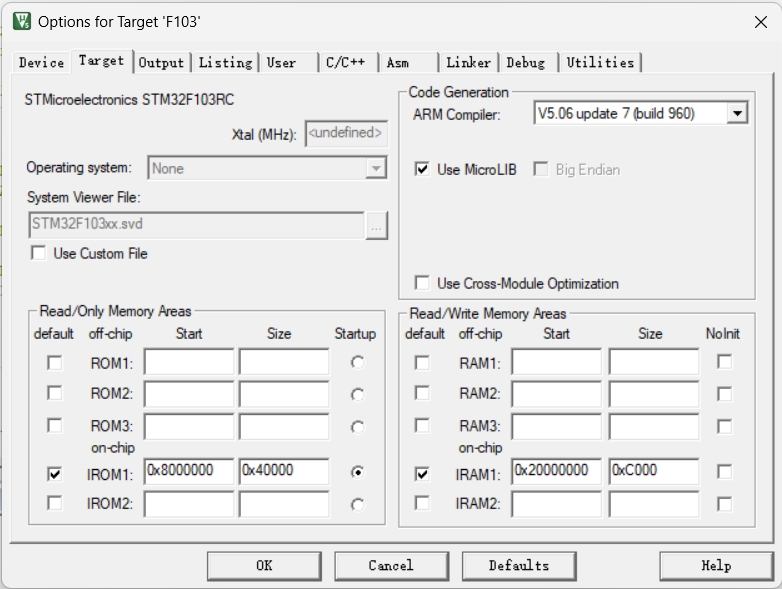The width and height of the screenshot is (782, 589).
Task: Edit IROM1 Start value 0x8000000
Action: pos(189,471)
